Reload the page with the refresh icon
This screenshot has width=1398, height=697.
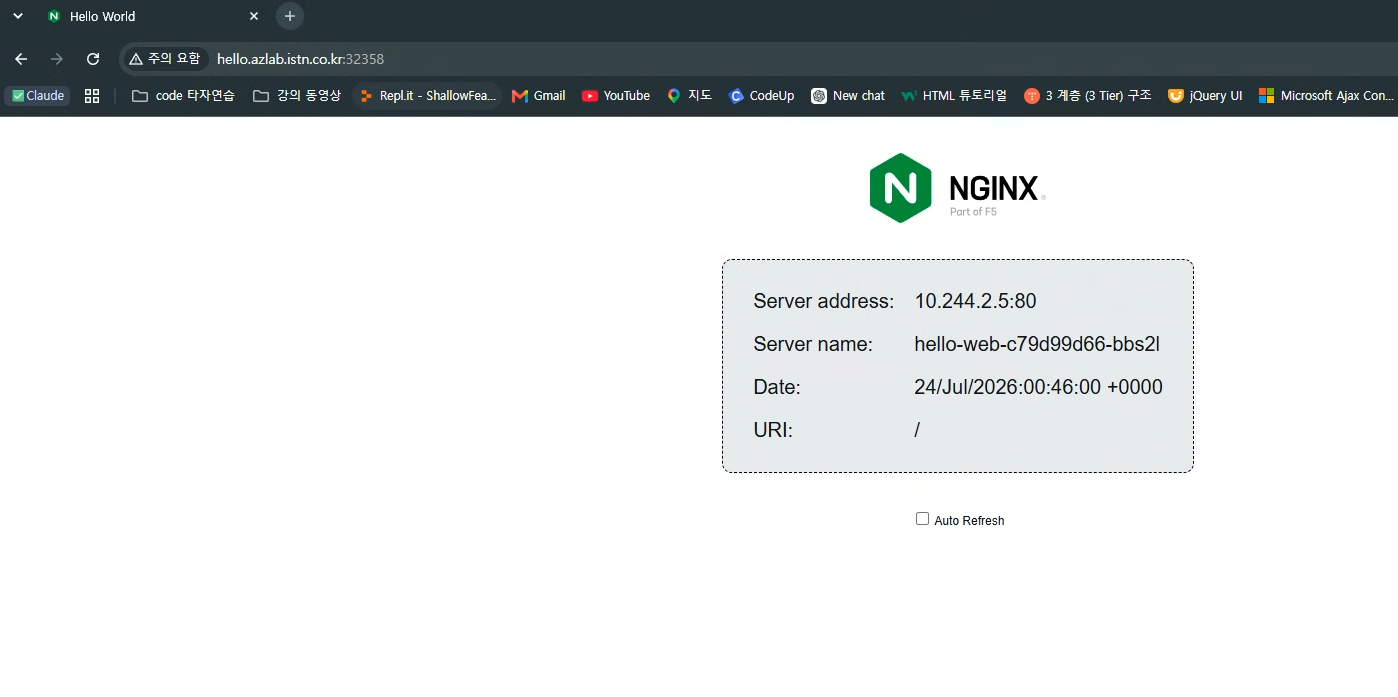click(x=93, y=59)
